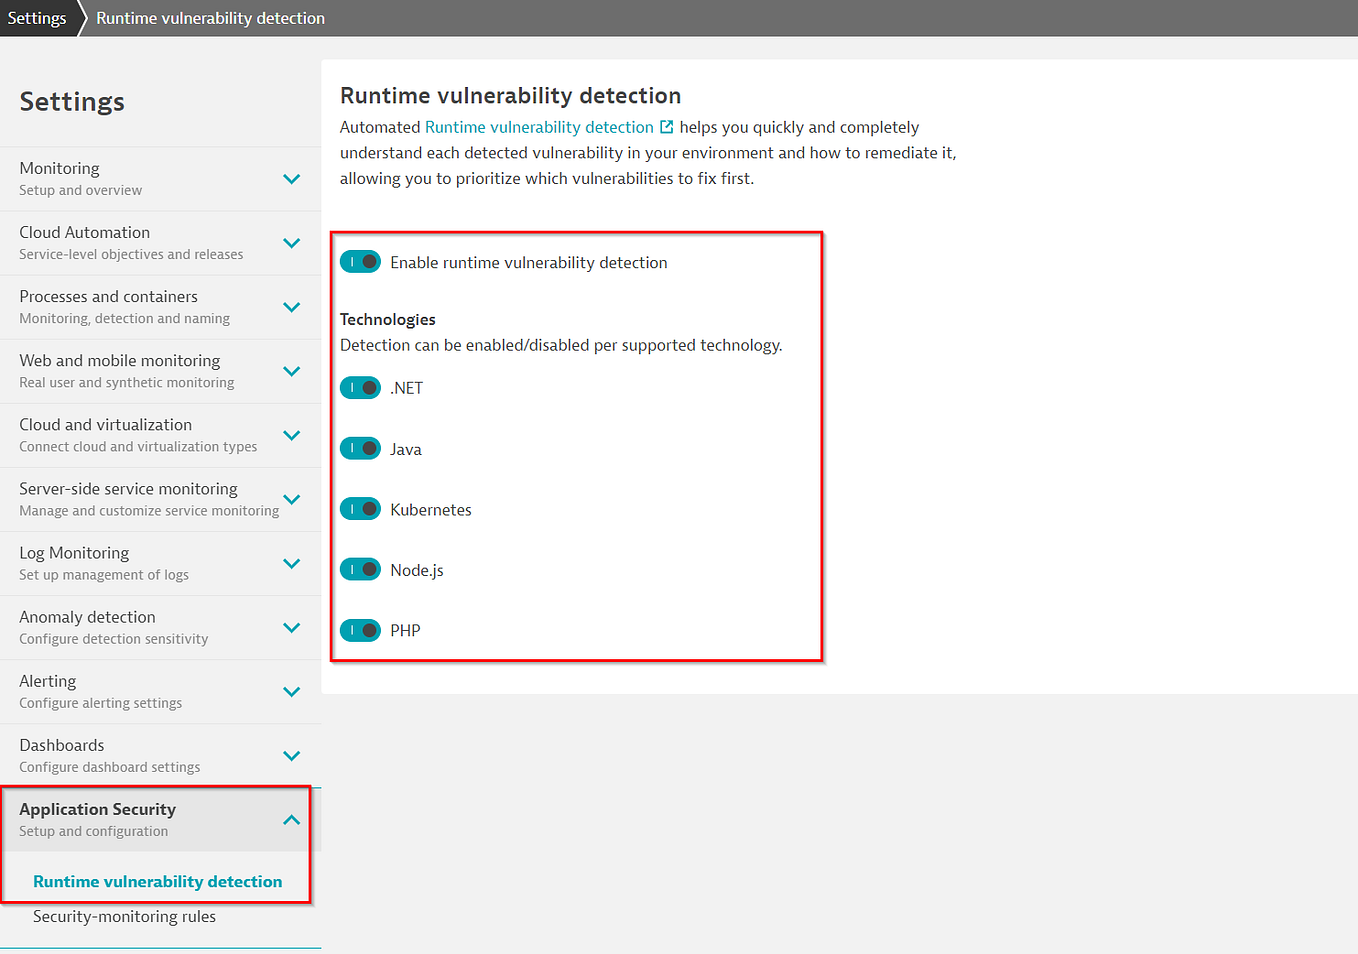Expand Processes and containers settings
This screenshot has width=1358, height=954.
tap(291, 307)
